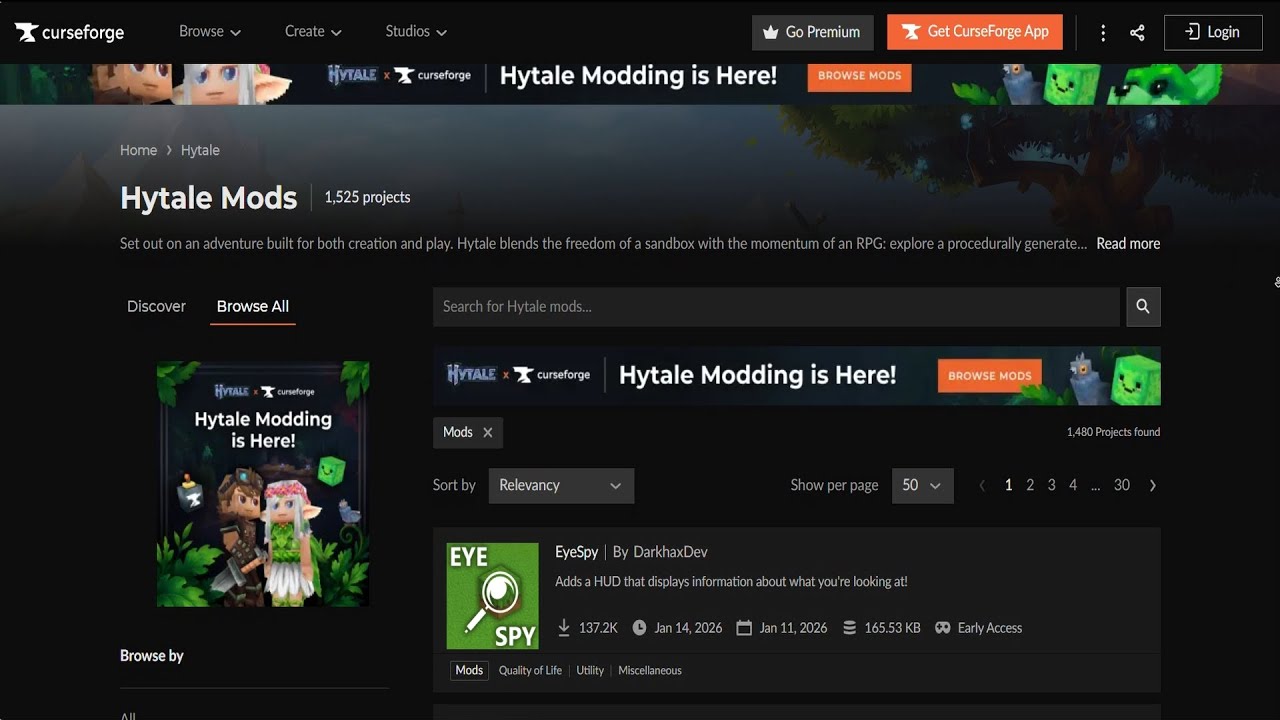Go to page 3
The image size is (1280, 720).
[x=1051, y=485]
